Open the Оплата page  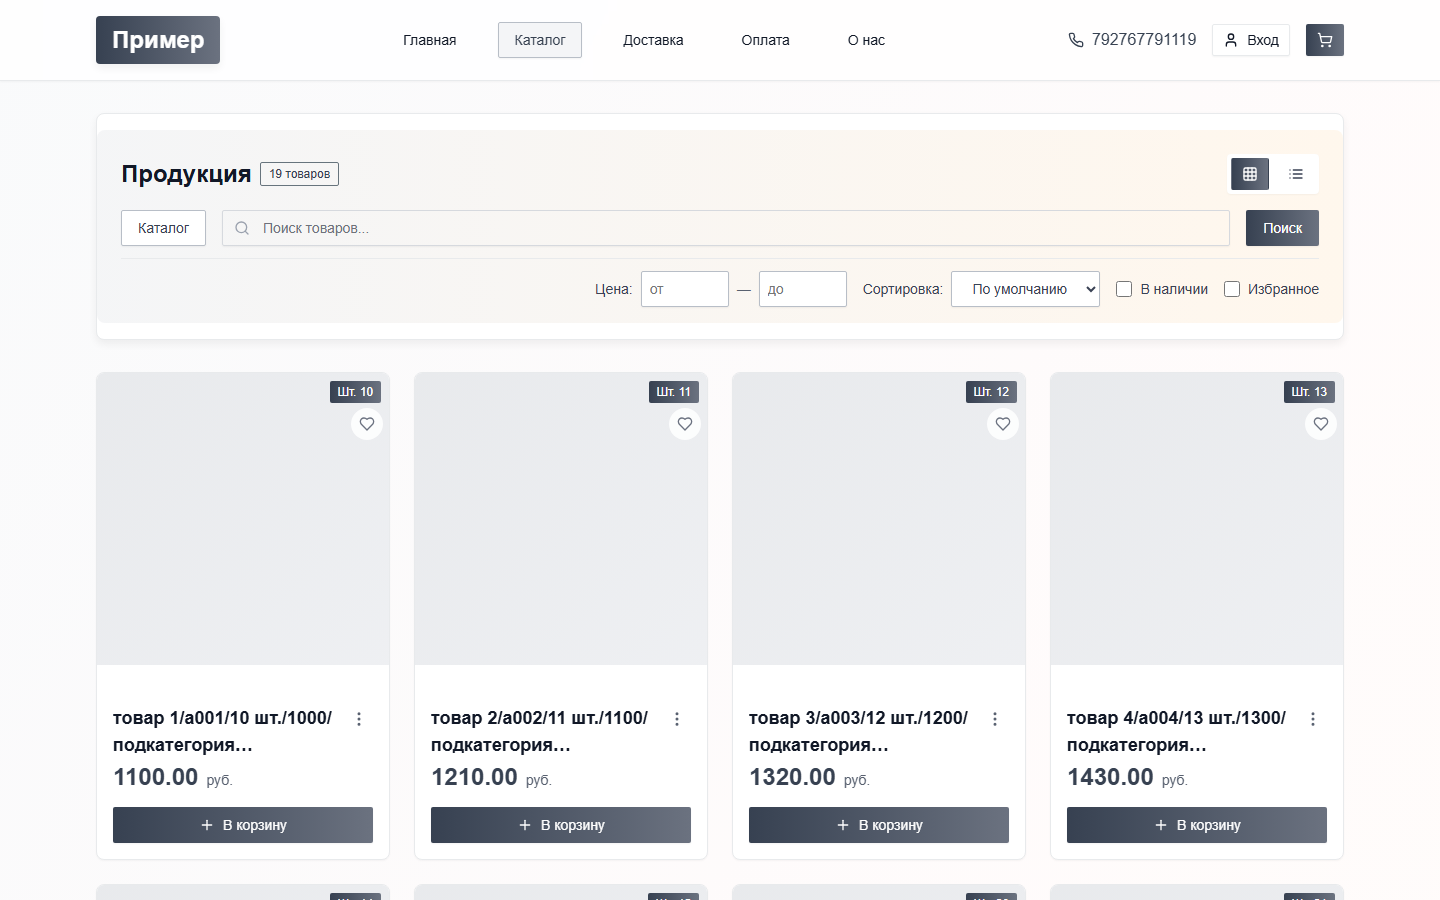[766, 40]
